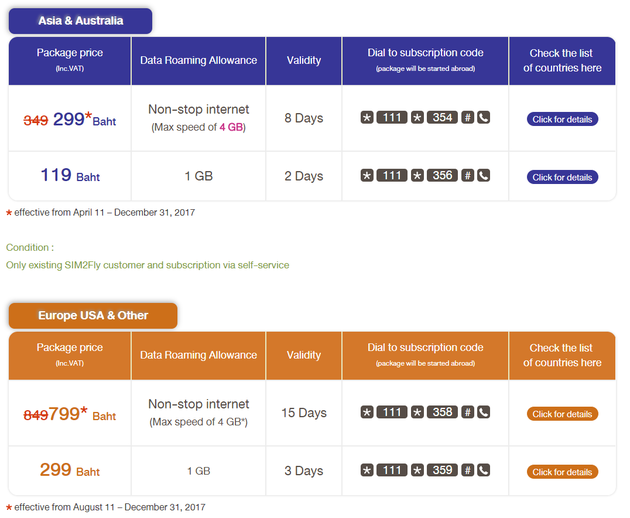Image resolution: width=630 pixels, height=518 pixels.
Task: Open Click for details for 299 Baht Asia package
Action: (562, 119)
